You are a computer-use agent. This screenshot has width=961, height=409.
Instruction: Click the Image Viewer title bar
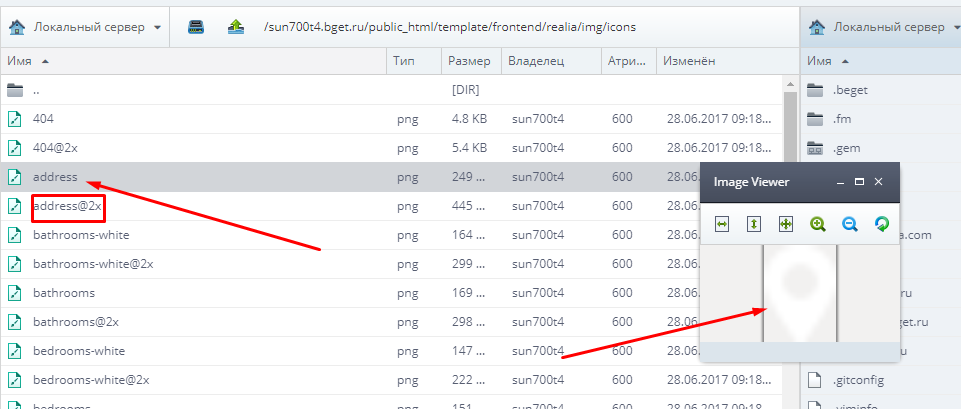(800, 182)
